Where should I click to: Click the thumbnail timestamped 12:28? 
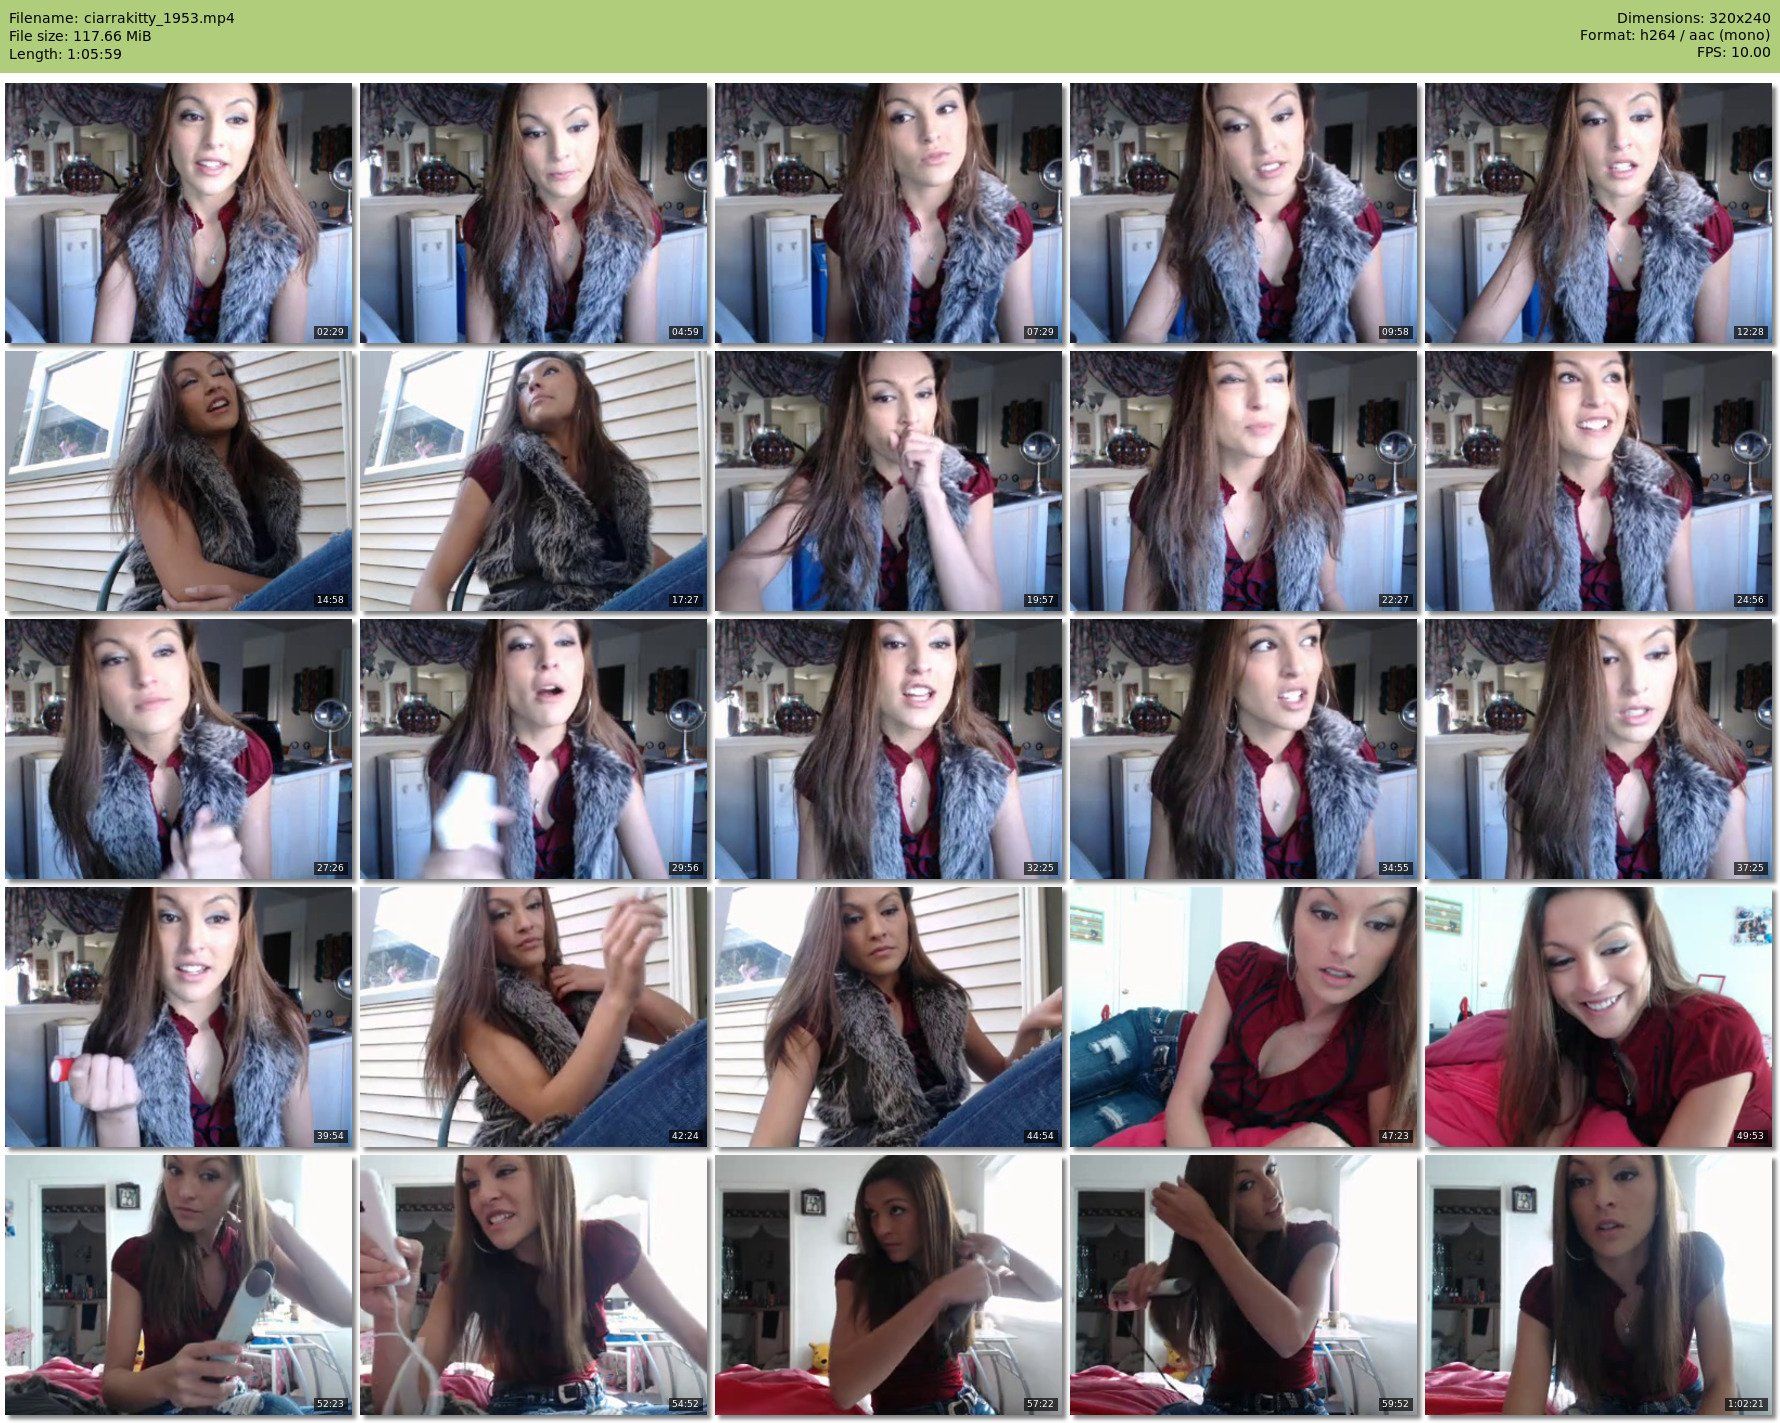(x=1598, y=213)
